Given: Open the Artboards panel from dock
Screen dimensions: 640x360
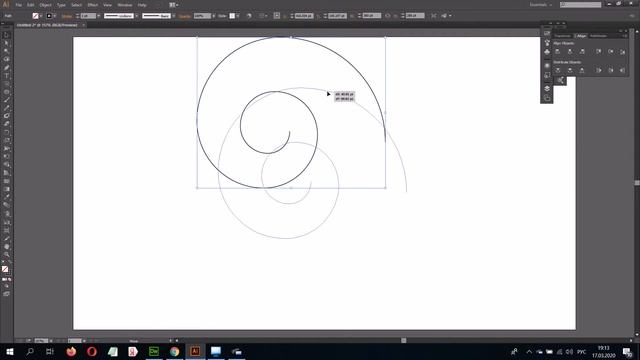Looking at the screenshot, I should 547,98.
